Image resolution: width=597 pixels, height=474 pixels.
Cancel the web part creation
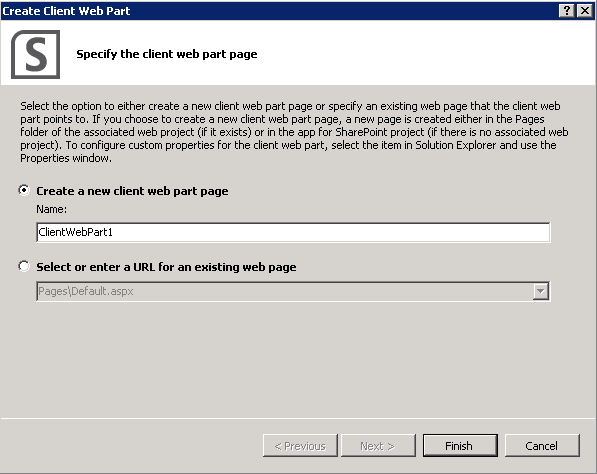[542, 445]
